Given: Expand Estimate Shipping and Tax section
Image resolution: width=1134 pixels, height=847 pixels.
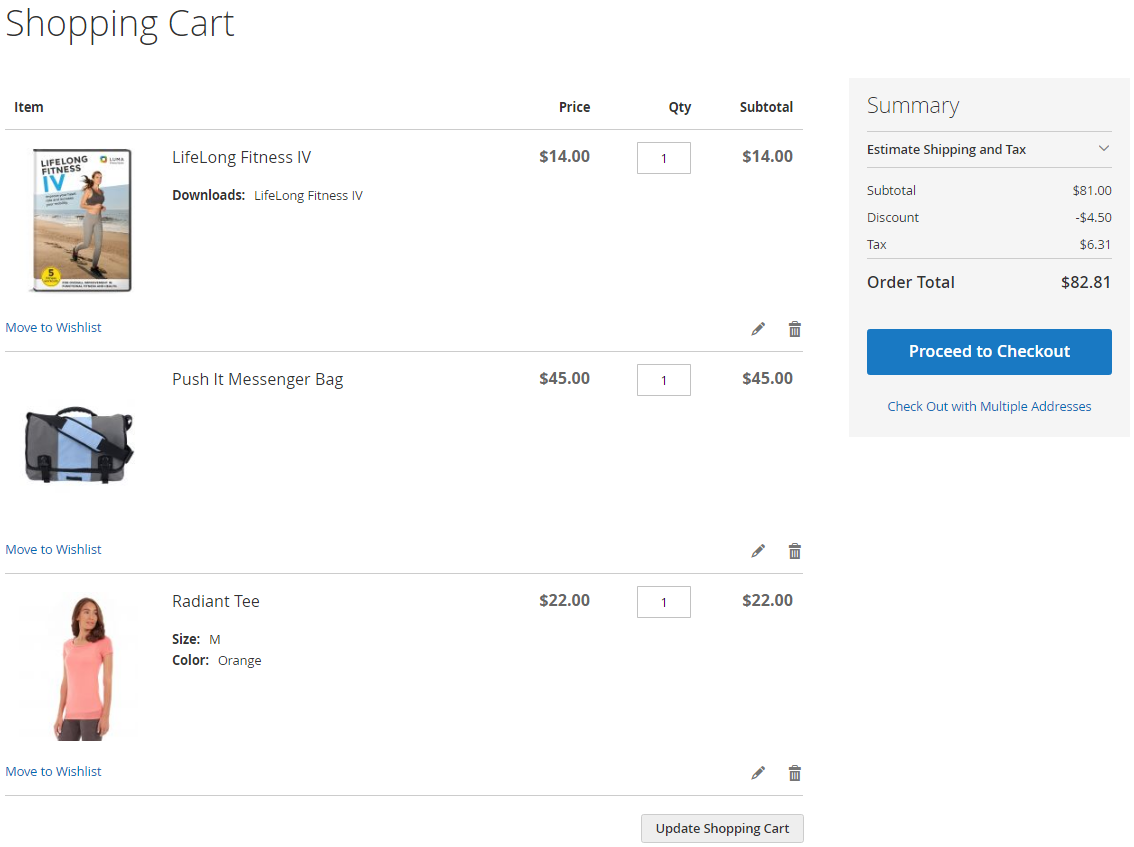Looking at the screenshot, I should [x=946, y=149].
